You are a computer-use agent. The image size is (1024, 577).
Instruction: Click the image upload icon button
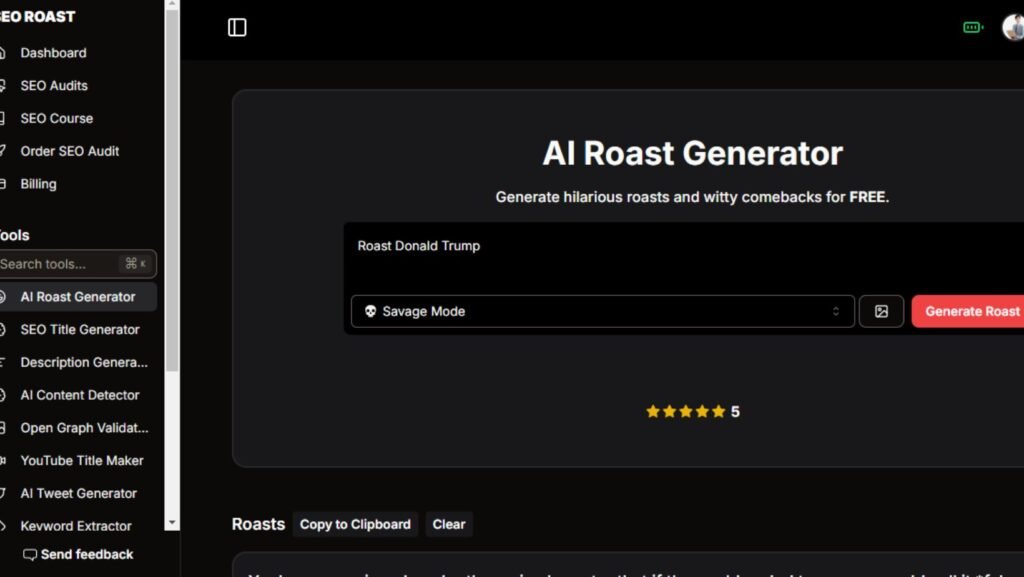[x=881, y=311]
